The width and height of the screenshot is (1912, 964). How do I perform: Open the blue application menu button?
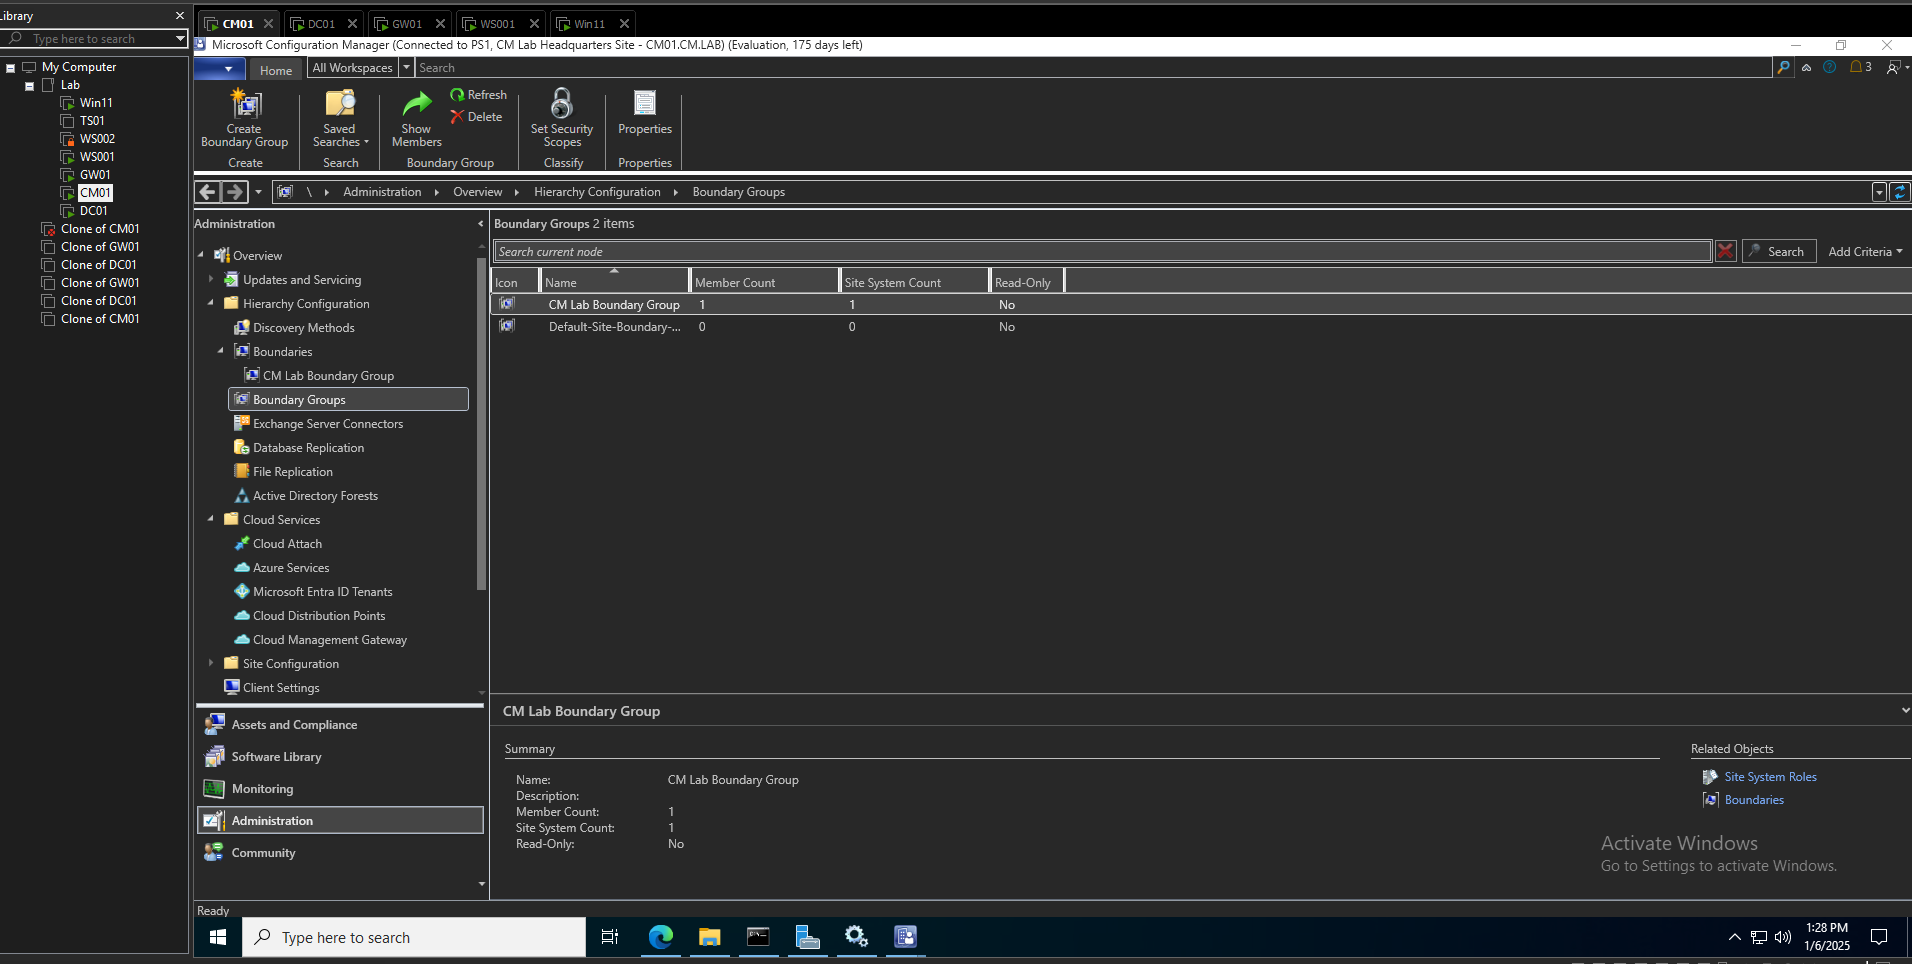click(x=219, y=68)
